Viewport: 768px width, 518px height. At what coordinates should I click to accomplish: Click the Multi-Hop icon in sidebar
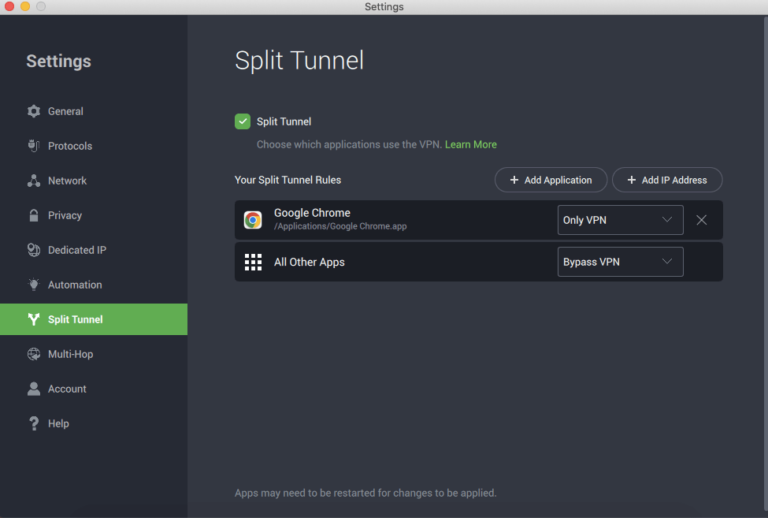point(34,354)
